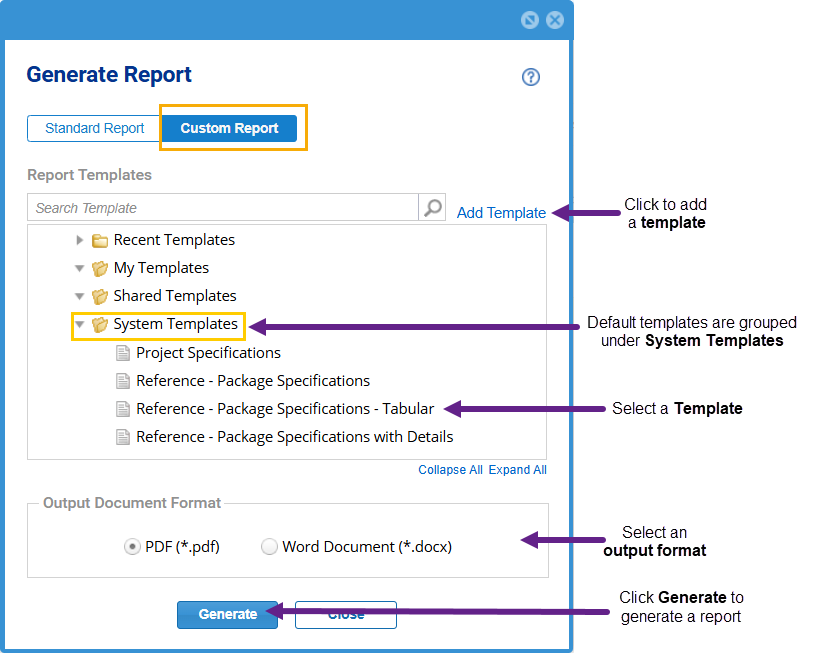813x653 pixels.
Task: Open the Add Template link
Action: click(x=501, y=212)
